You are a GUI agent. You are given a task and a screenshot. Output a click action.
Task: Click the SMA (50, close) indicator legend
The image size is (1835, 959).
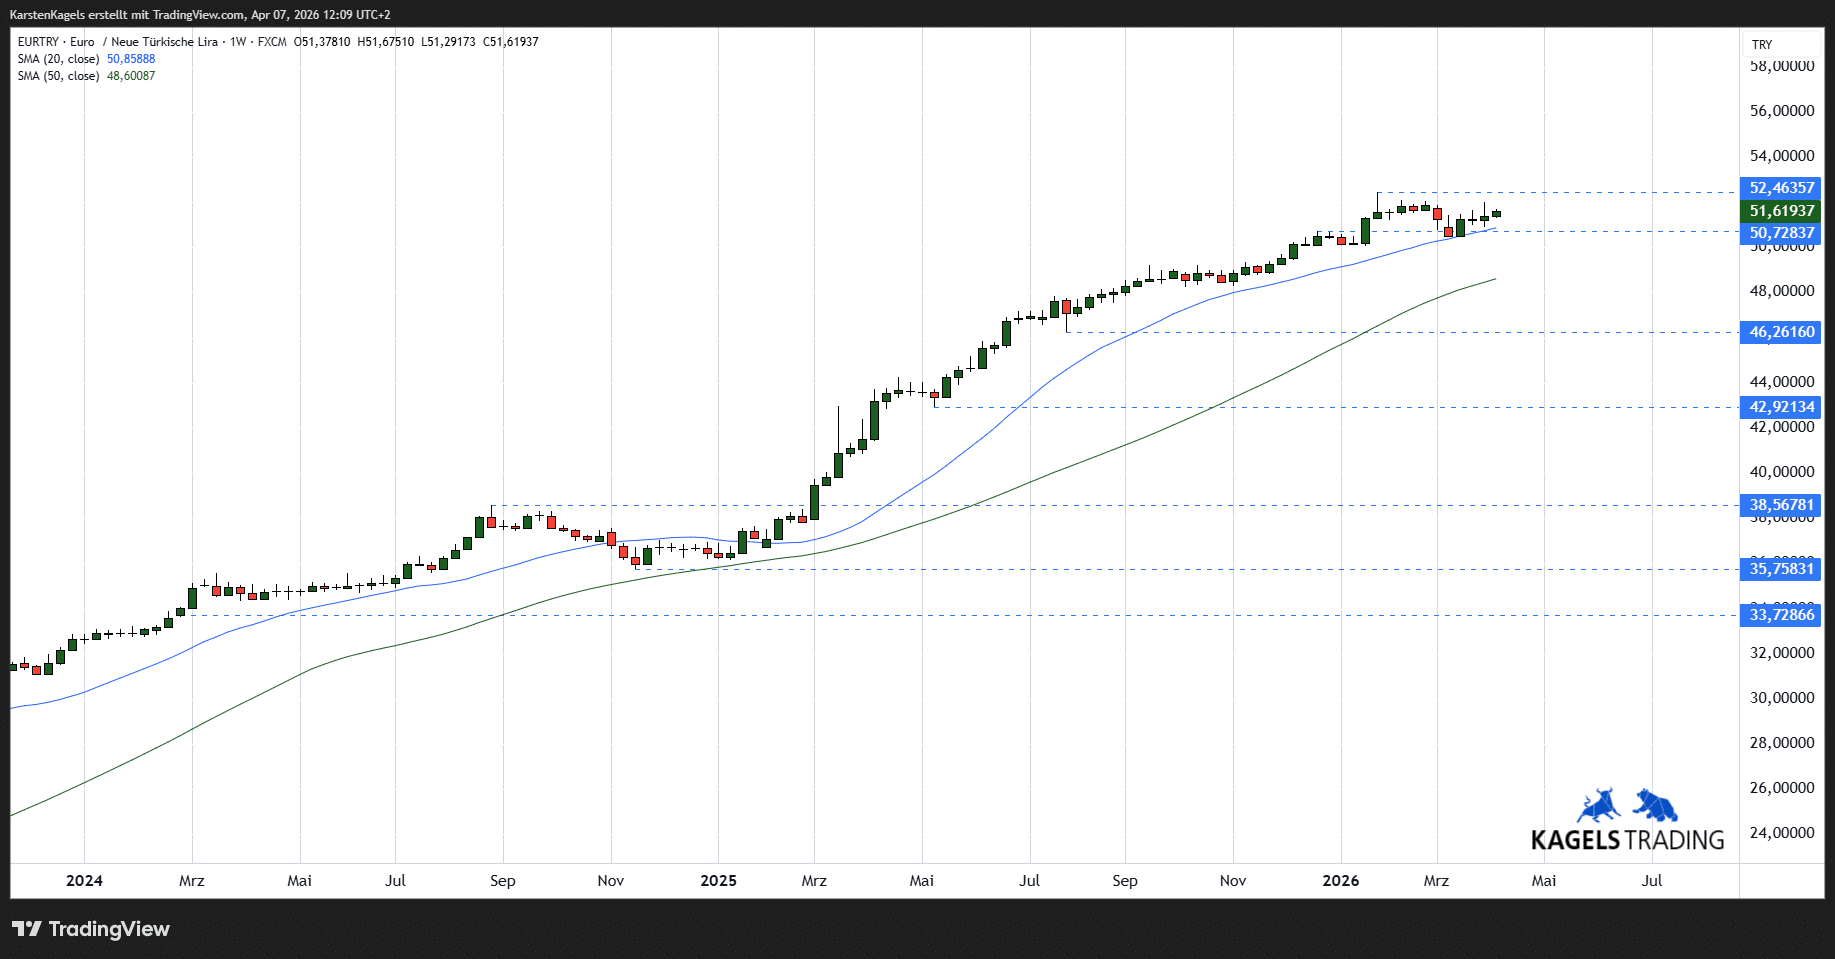[x=58, y=76]
